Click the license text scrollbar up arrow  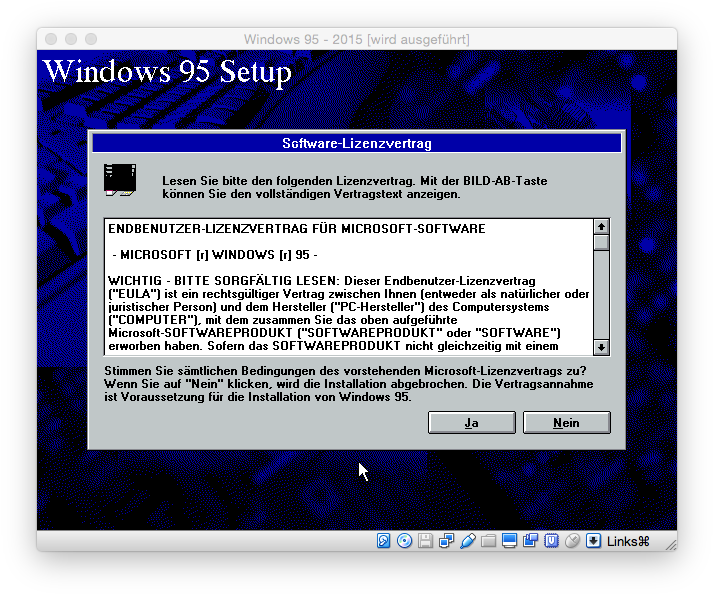[x=601, y=227]
